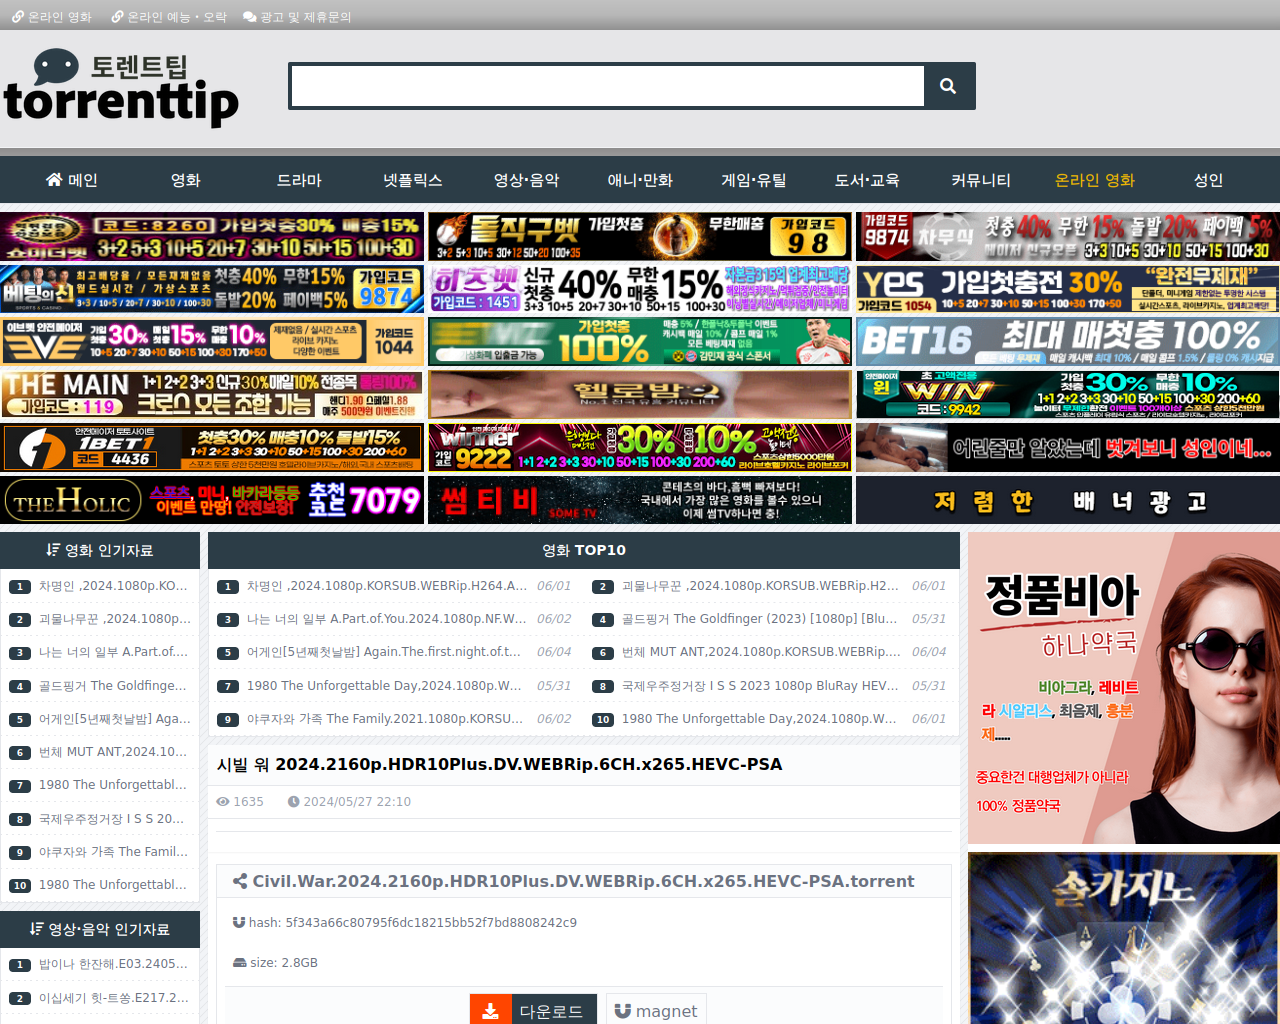Open TOP10 entry 5 어게인 Again.The.first.night

(384, 652)
